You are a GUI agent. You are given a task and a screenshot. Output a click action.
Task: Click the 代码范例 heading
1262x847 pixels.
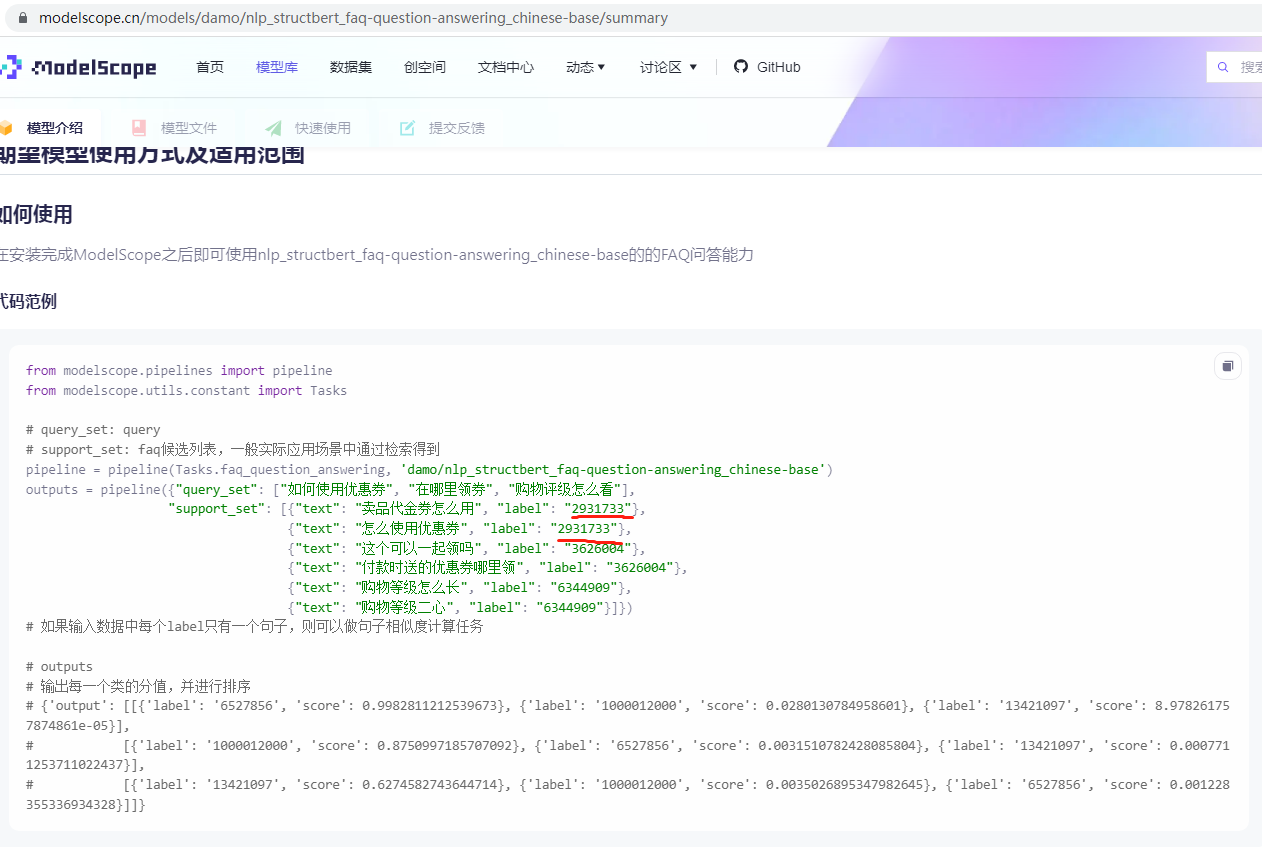[x=28, y=301]
